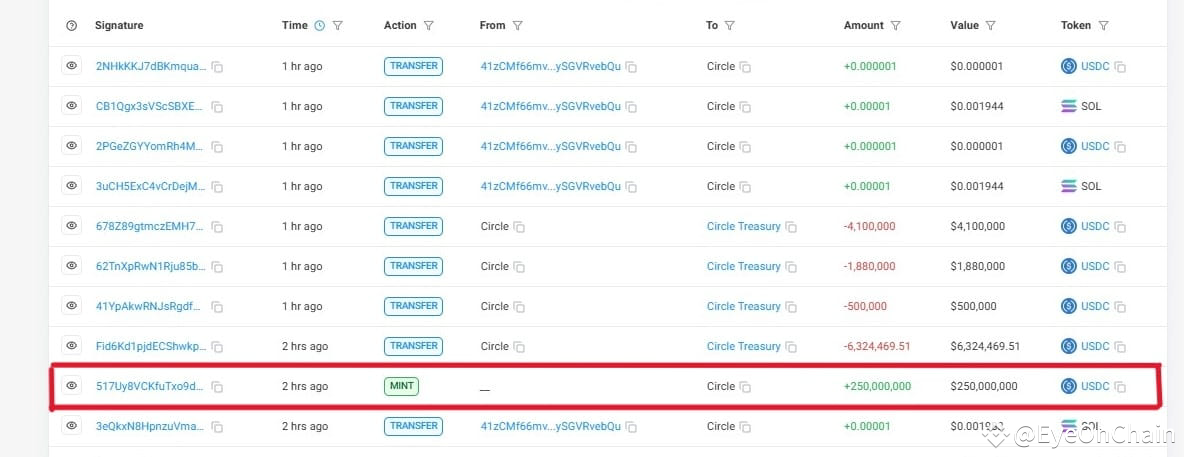The image size is (1184, 457).
Task: Open the From column filter
Action: 518,26
